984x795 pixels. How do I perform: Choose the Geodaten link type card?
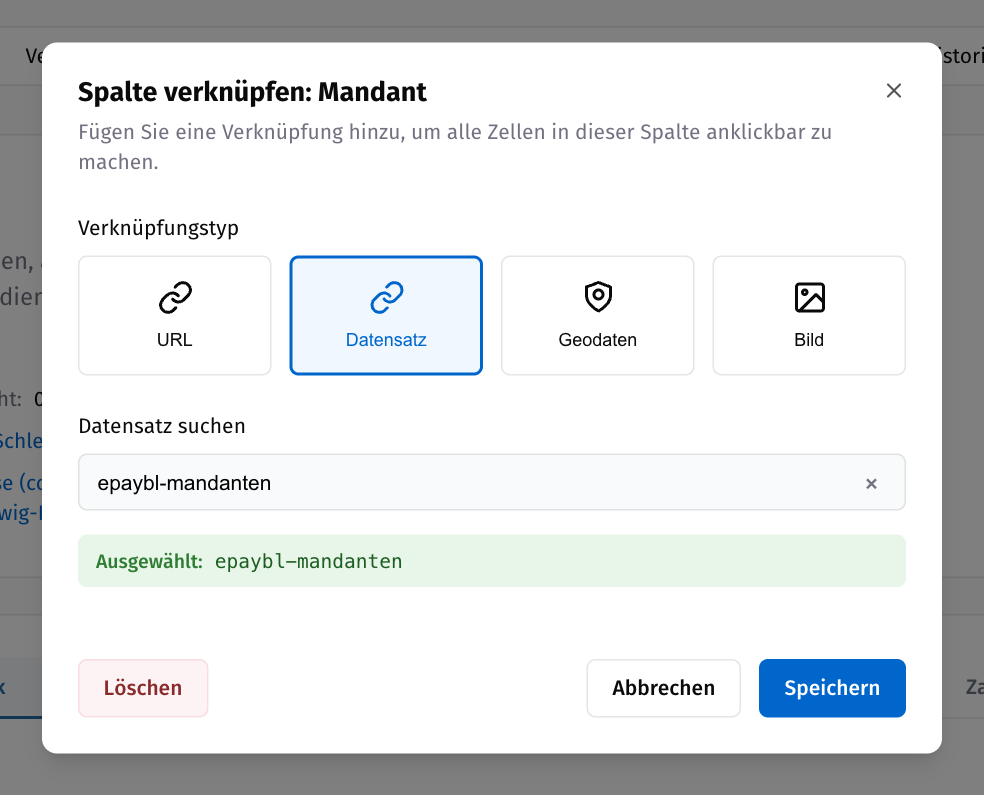tap(597, 315)
